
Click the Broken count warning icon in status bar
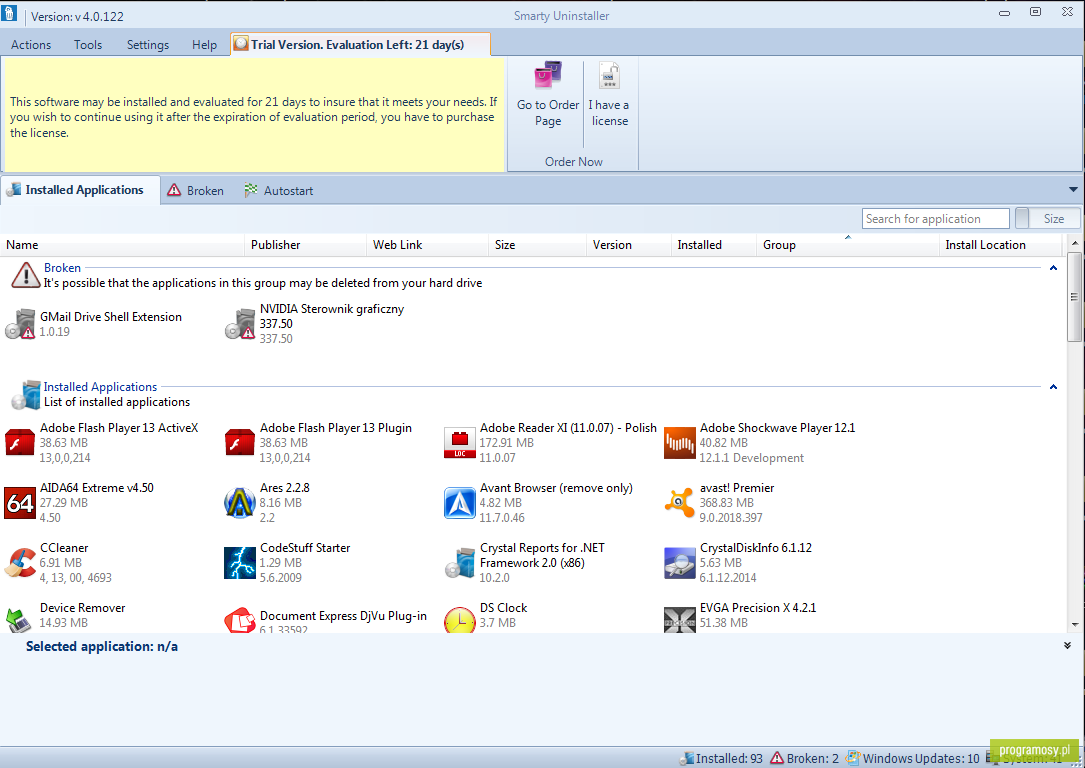pyautogui.click(x=777, y=758)
